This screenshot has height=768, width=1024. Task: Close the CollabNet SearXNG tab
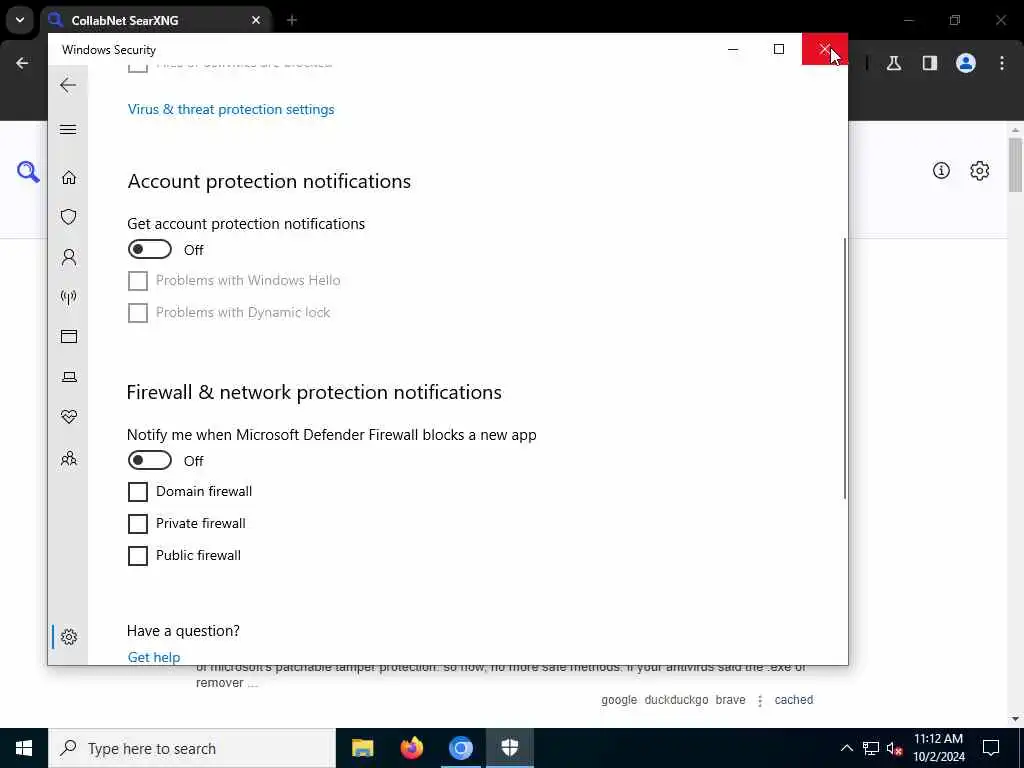coord(256,20)
